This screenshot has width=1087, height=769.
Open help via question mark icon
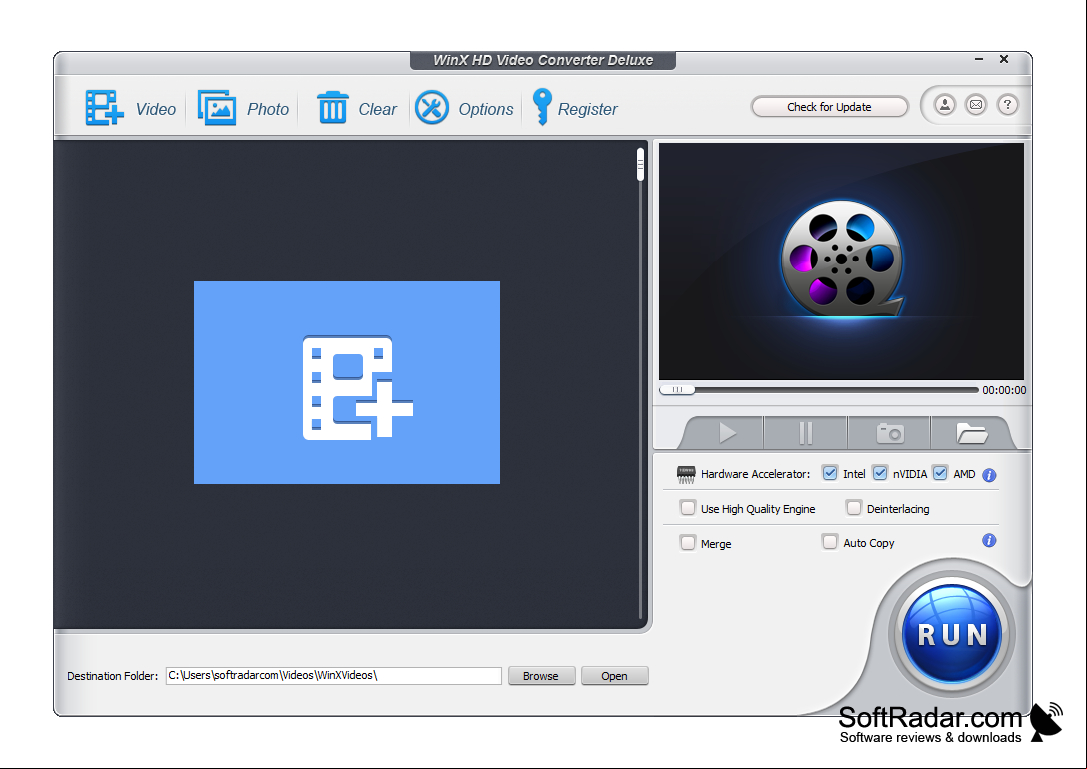pyautogui.click(x=1007, y=105)
